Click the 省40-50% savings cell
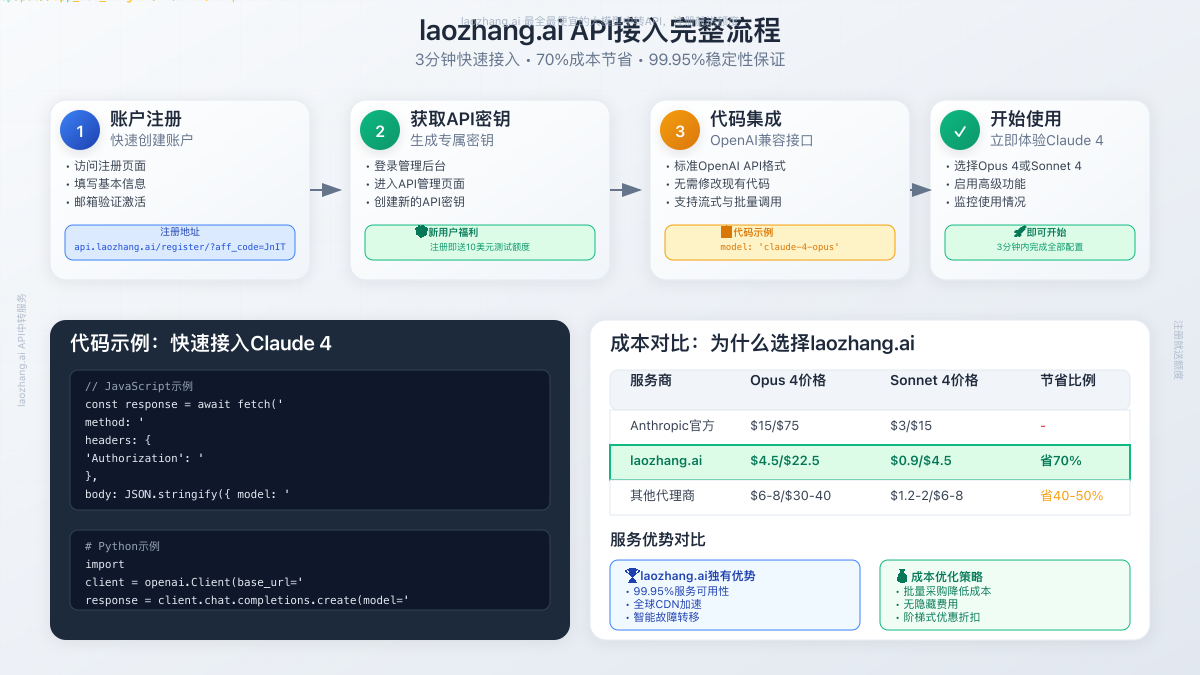The image size is (1200, 675). click(x=1072, y=496)
